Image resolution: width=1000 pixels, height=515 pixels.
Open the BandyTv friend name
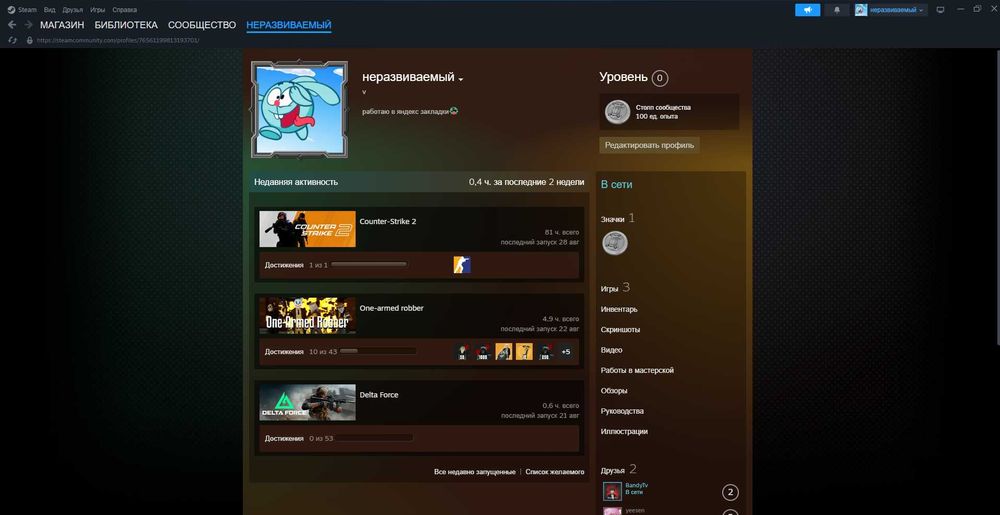coord(636,485)
